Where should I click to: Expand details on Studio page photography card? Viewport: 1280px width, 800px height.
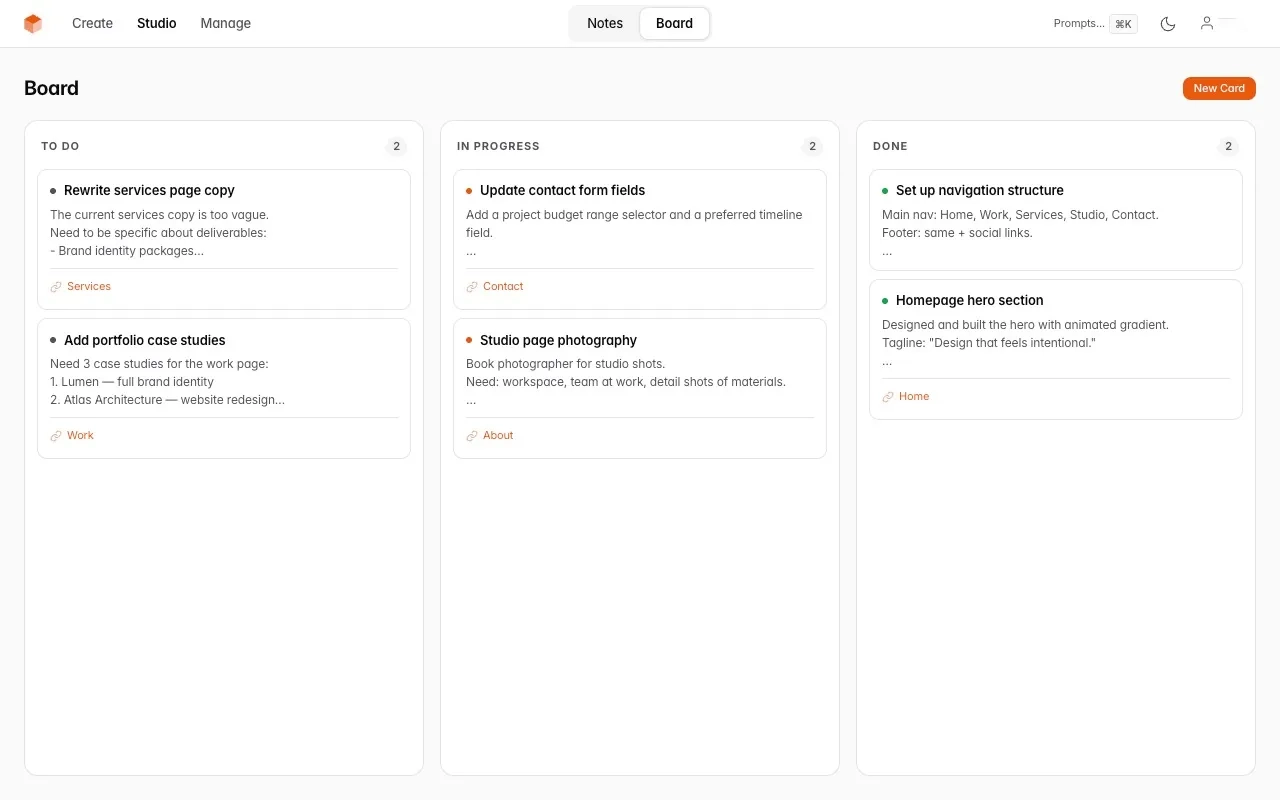tap(471, 400)
